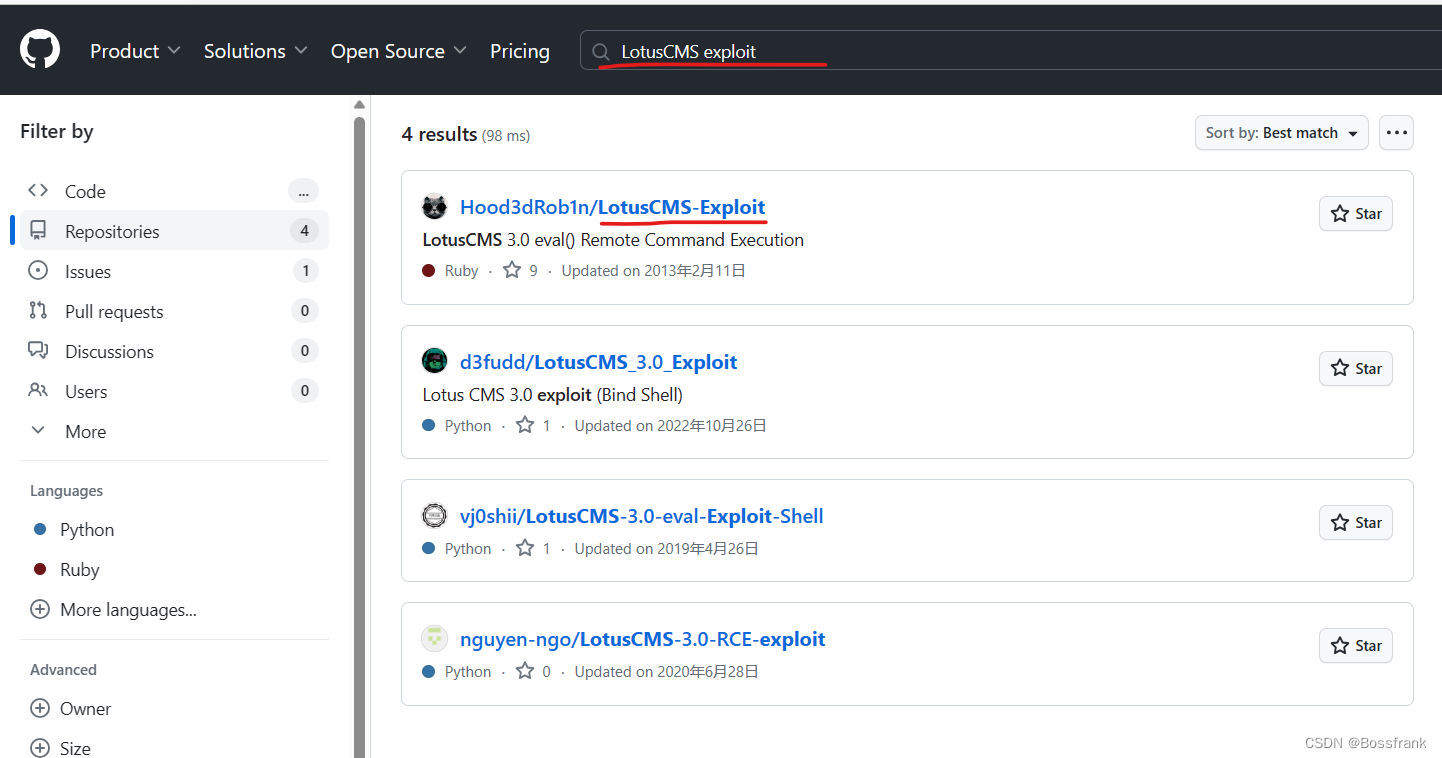Screen dimensions: 1442x758
Task: Select the Code filter
Action: [174, 191]
